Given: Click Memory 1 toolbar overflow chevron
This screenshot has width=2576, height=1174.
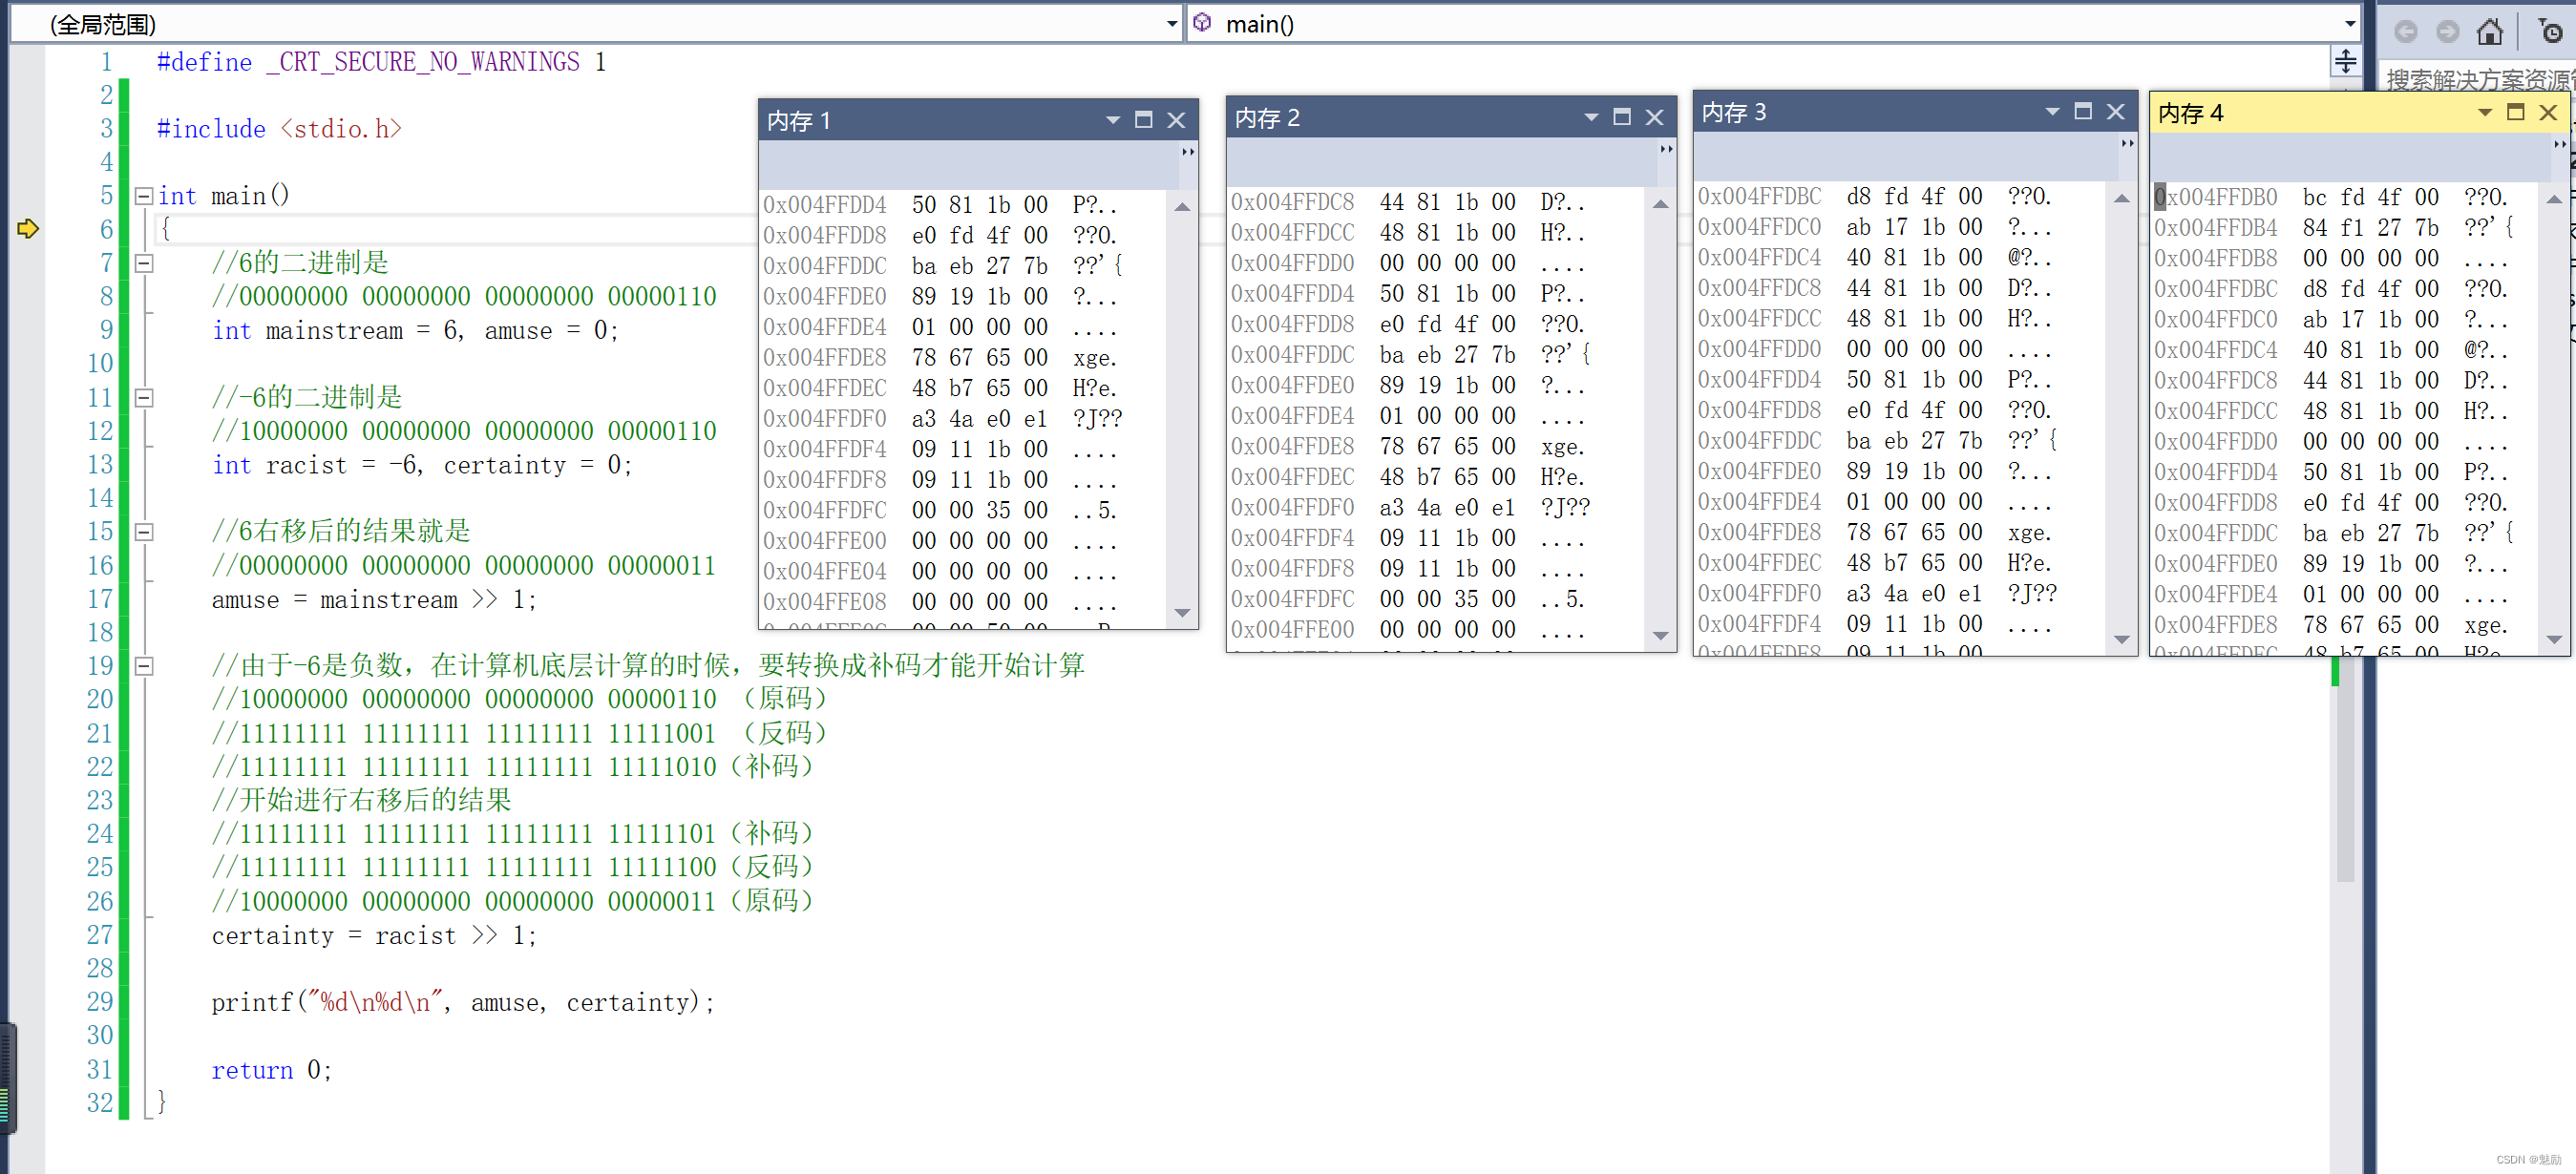Looking at the screenshot, I should pos(1188,152).
